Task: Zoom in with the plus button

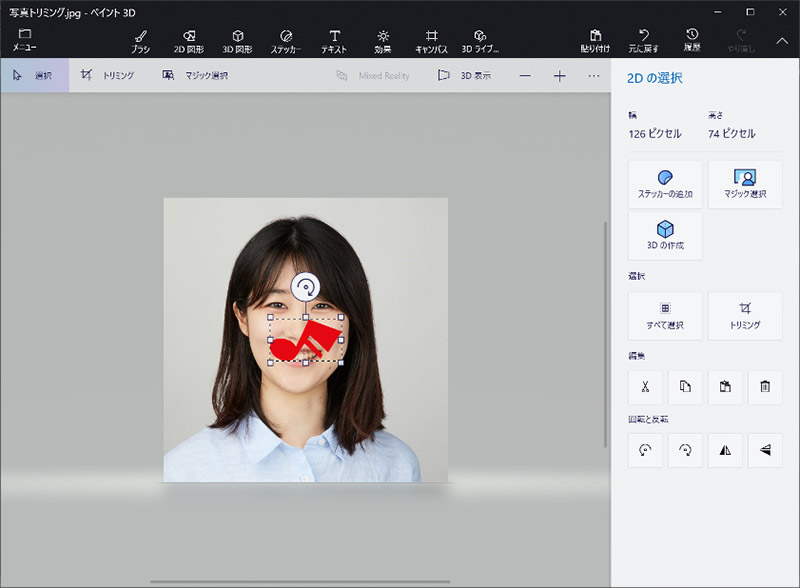Action: (559, 76)
